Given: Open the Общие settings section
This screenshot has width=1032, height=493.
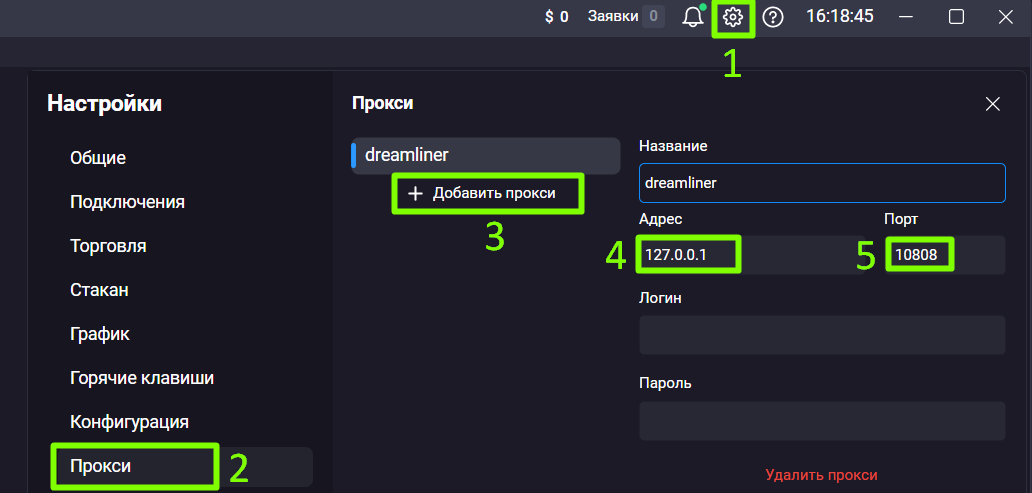Looking at the screenshot, I should [x=98, y=158].
